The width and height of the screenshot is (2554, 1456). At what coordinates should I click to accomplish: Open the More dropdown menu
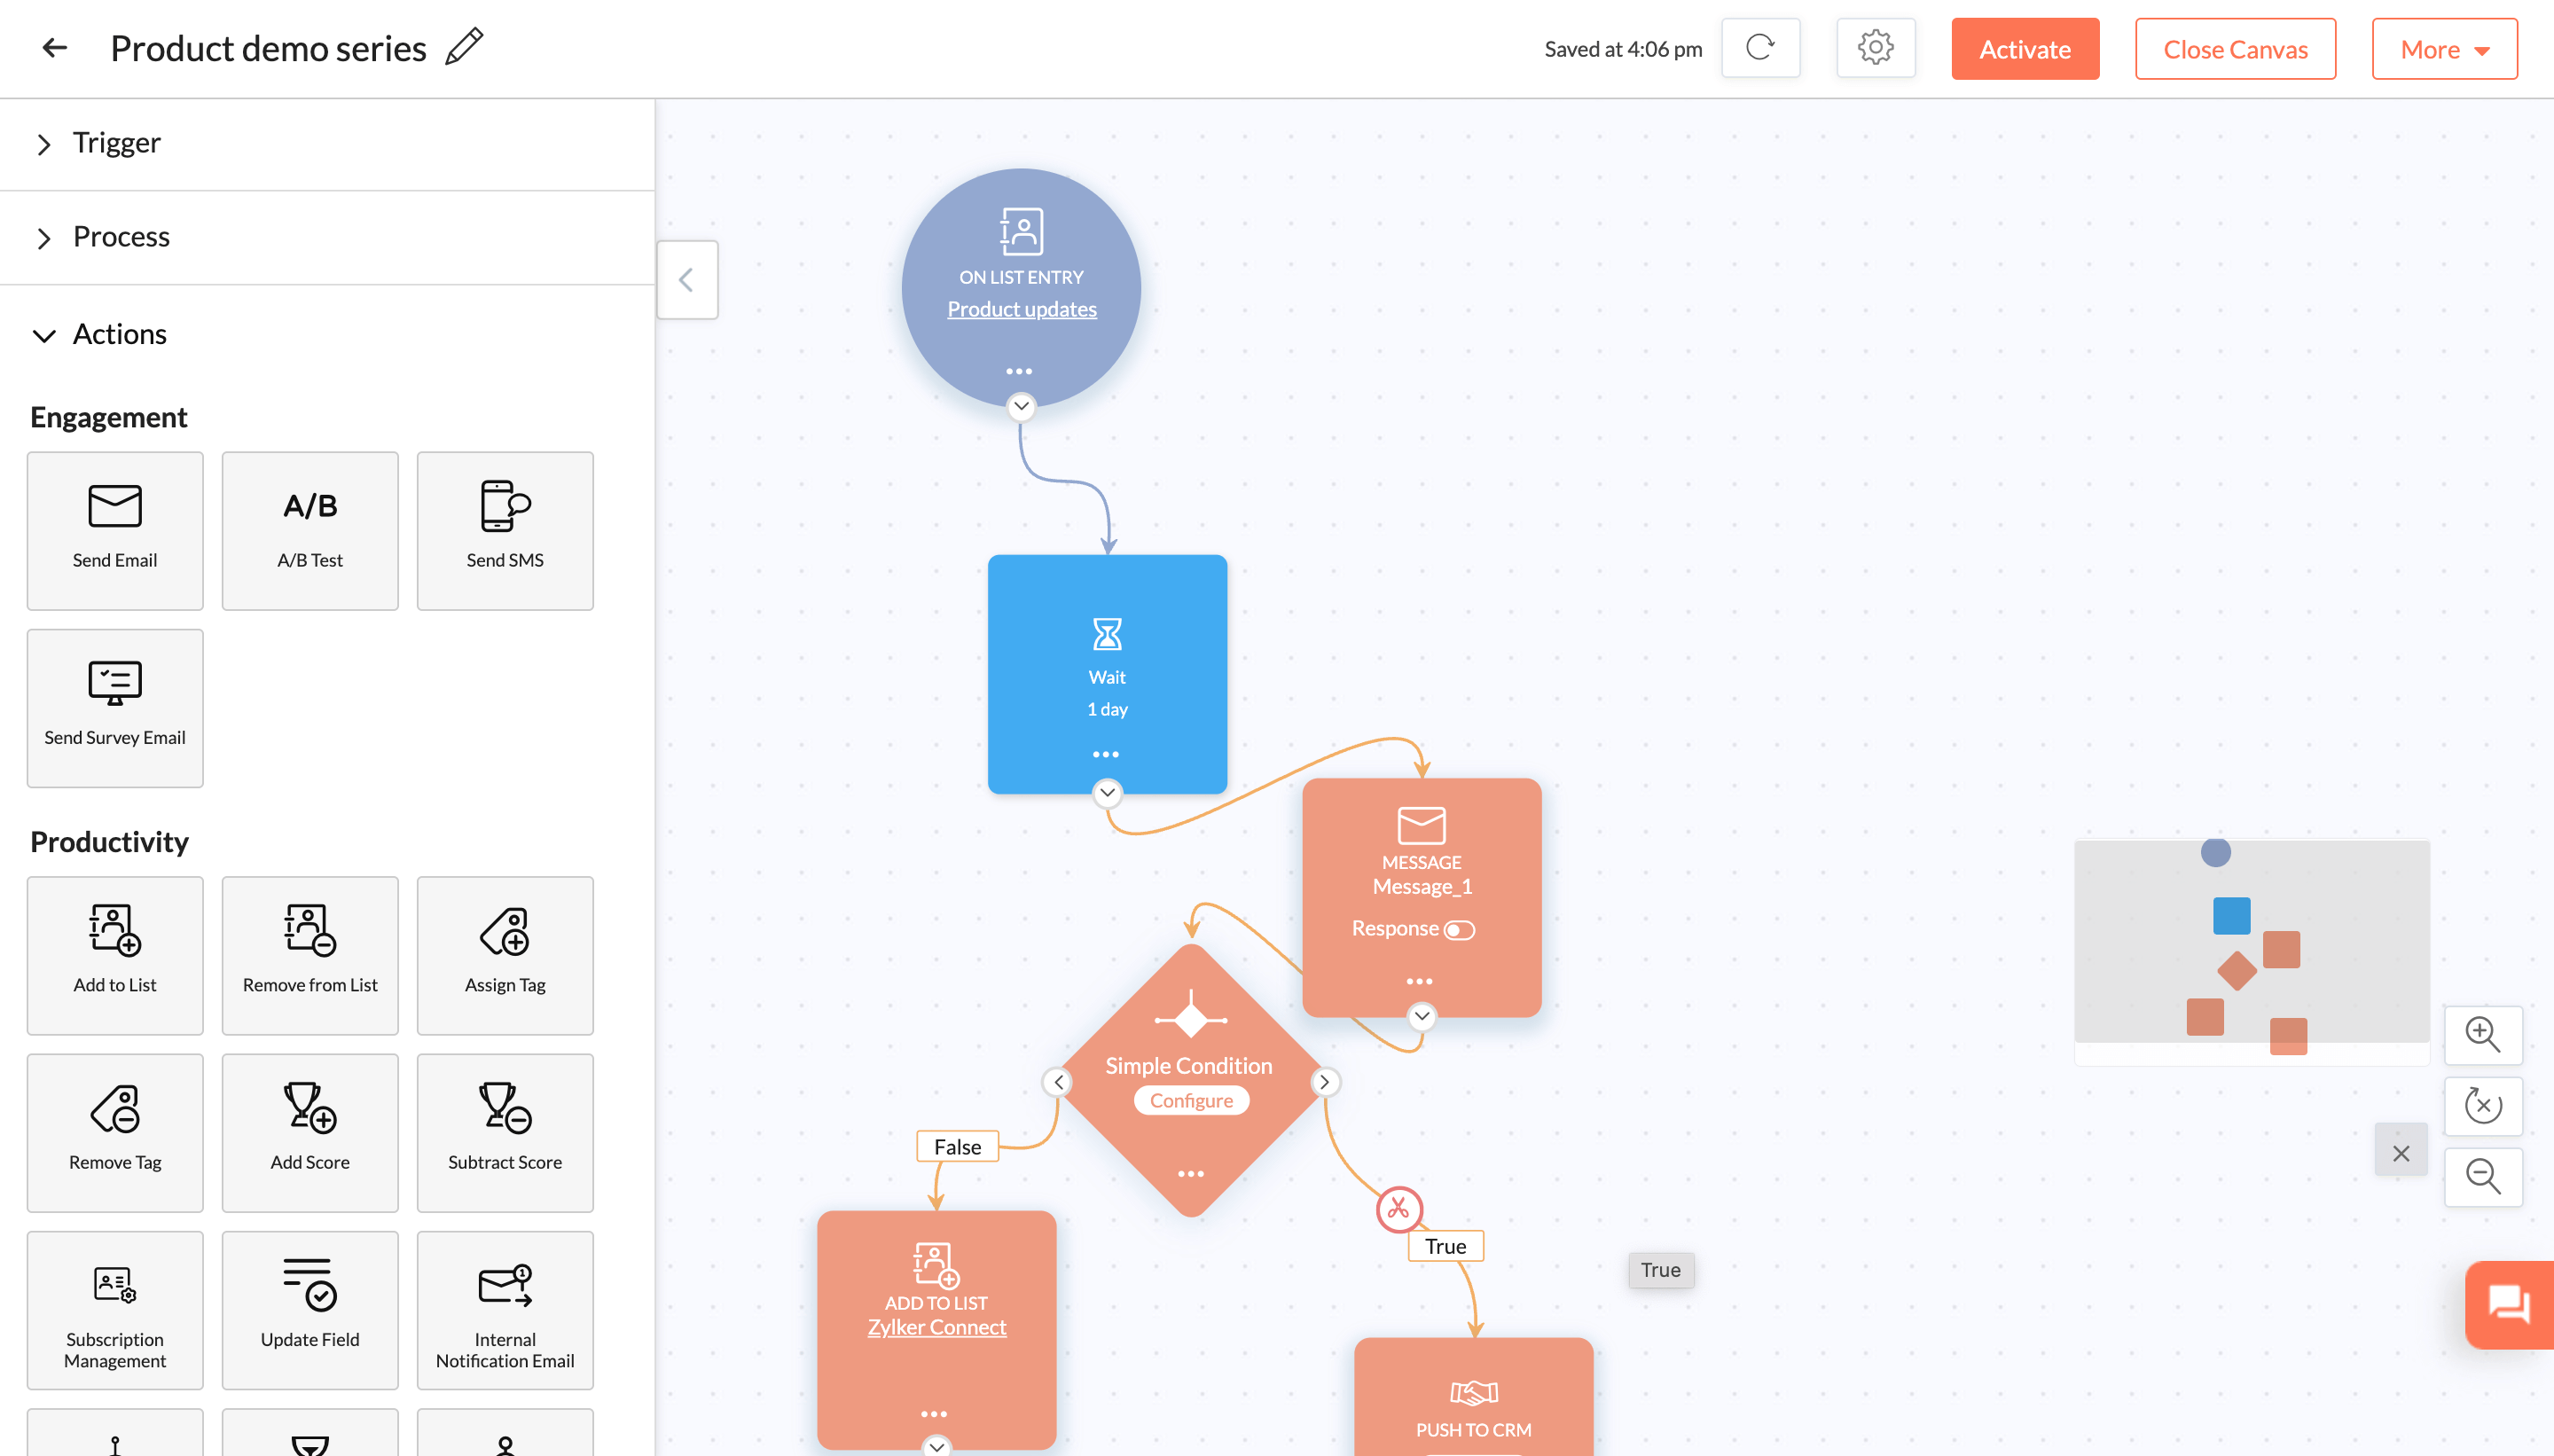2444,49
